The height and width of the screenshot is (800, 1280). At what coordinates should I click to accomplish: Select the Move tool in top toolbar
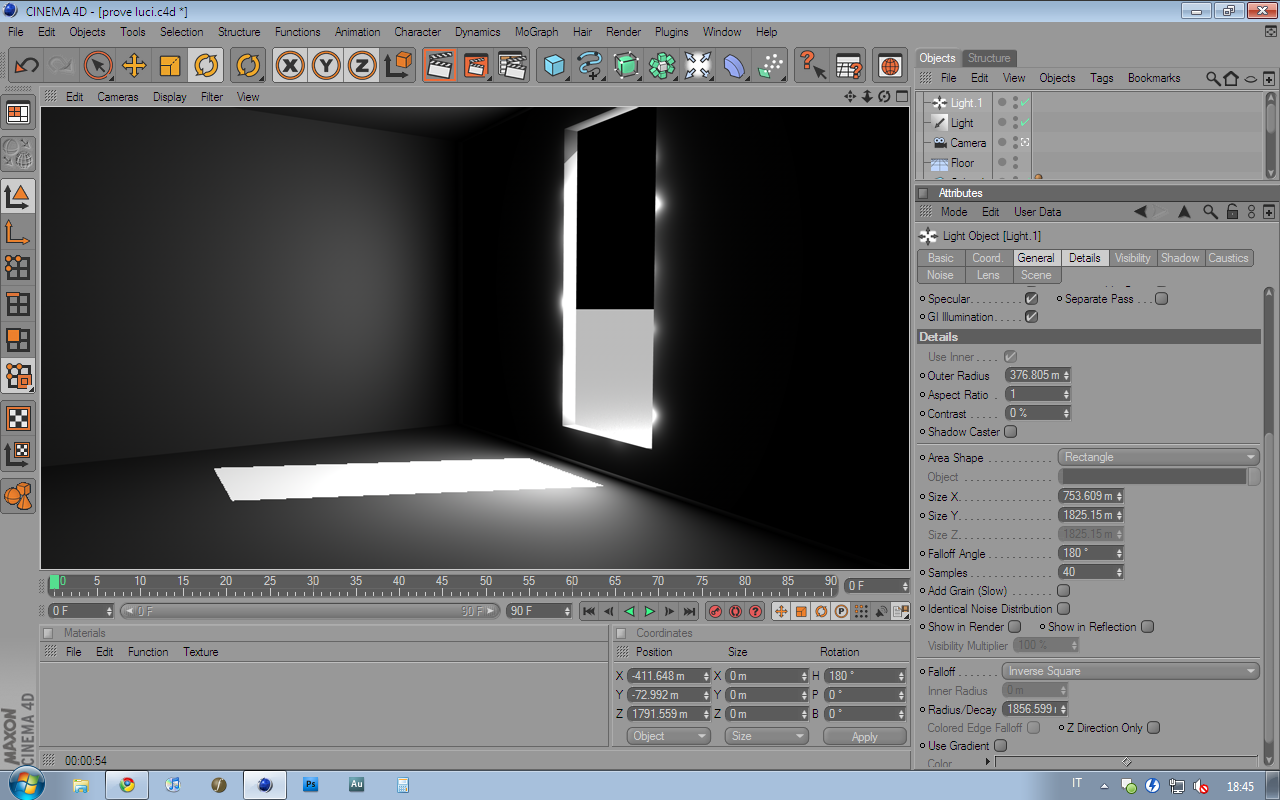pos(134,66)
